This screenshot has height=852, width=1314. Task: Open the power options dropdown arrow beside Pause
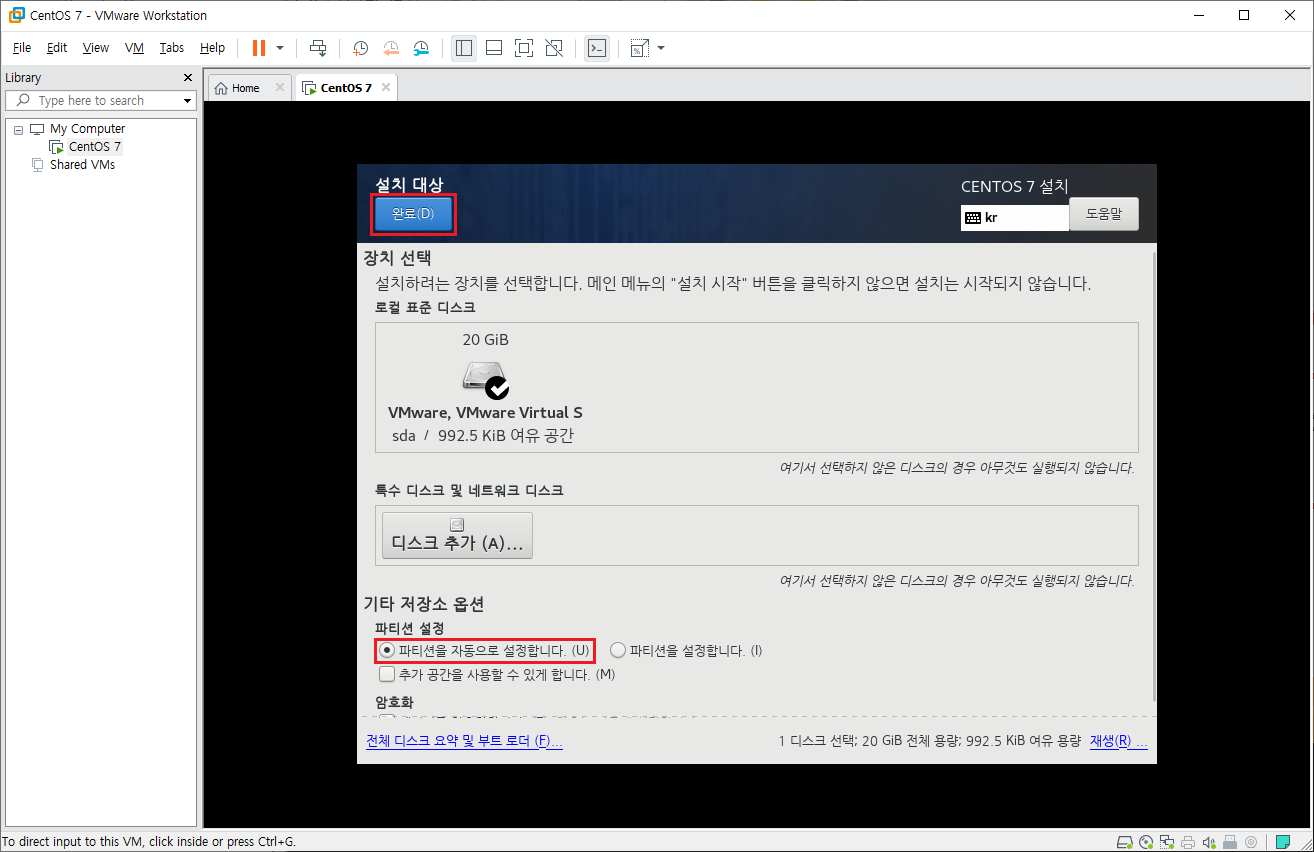280,48
